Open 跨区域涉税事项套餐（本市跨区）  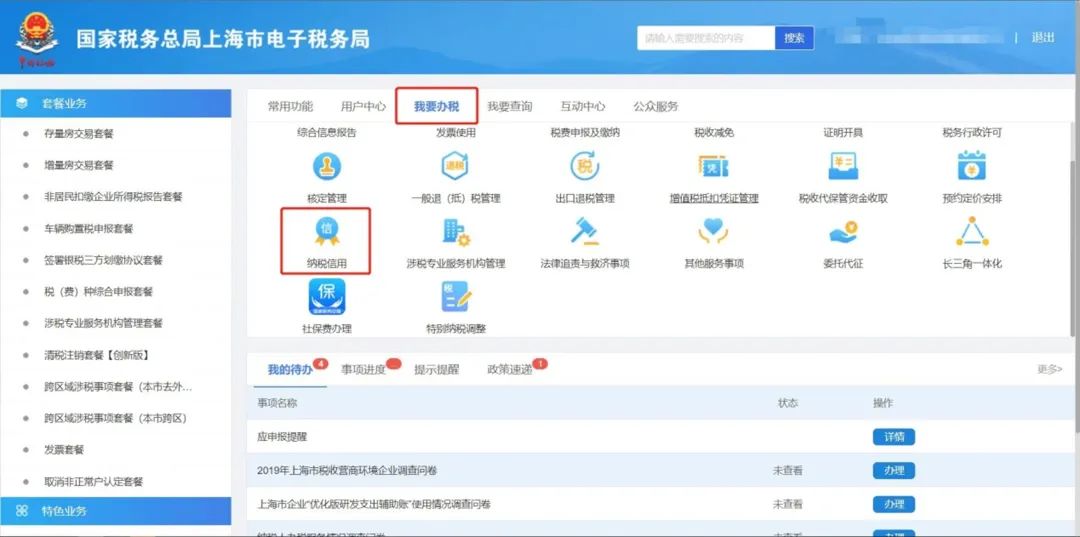[115, 418]
